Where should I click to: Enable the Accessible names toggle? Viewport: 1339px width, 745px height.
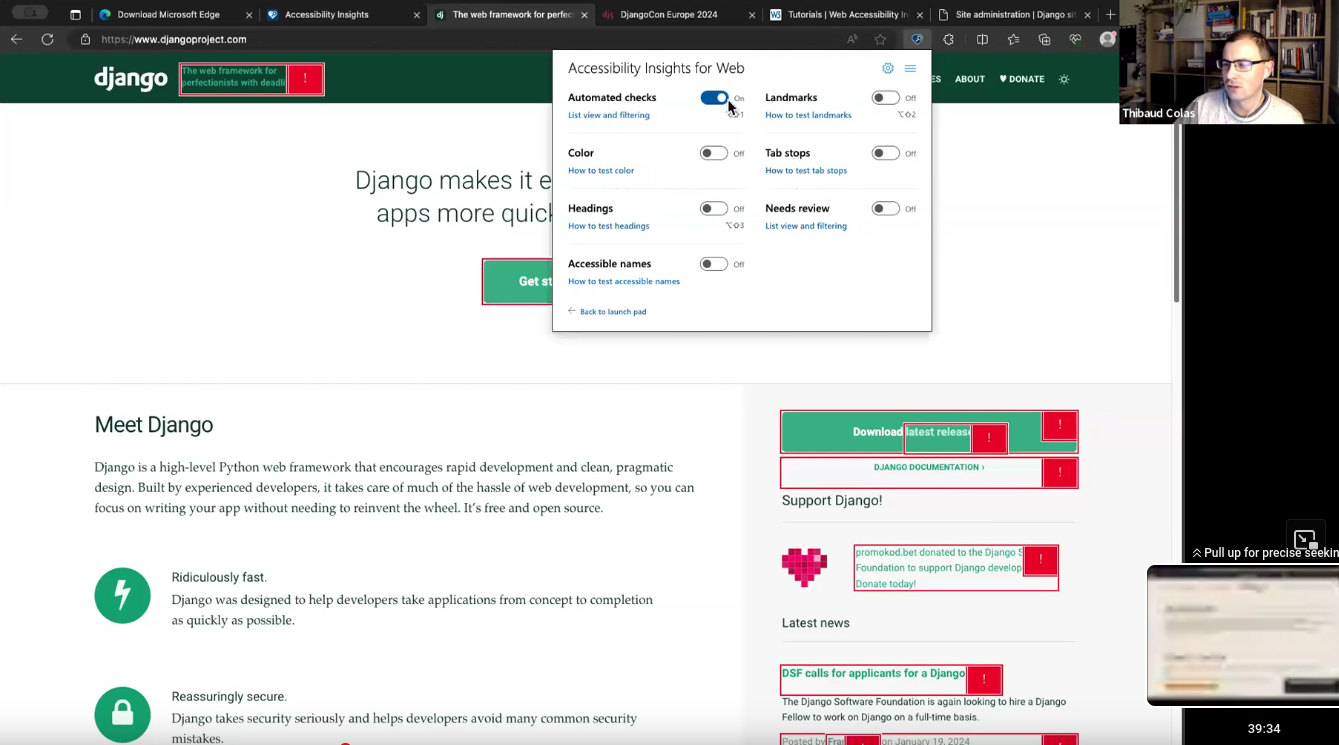pyautogui.click(x=713, y=264)
